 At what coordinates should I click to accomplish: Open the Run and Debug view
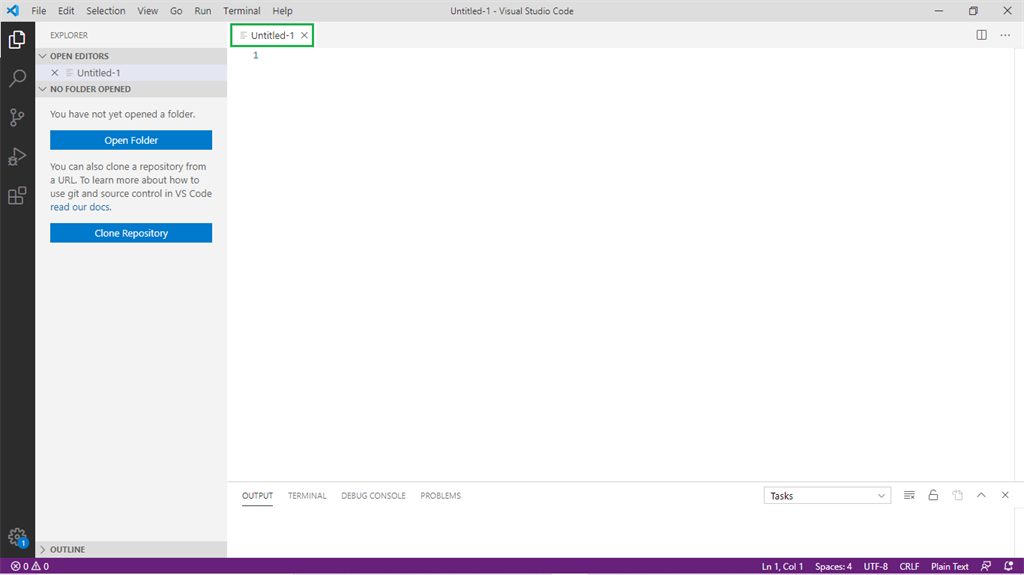[17, 157]
